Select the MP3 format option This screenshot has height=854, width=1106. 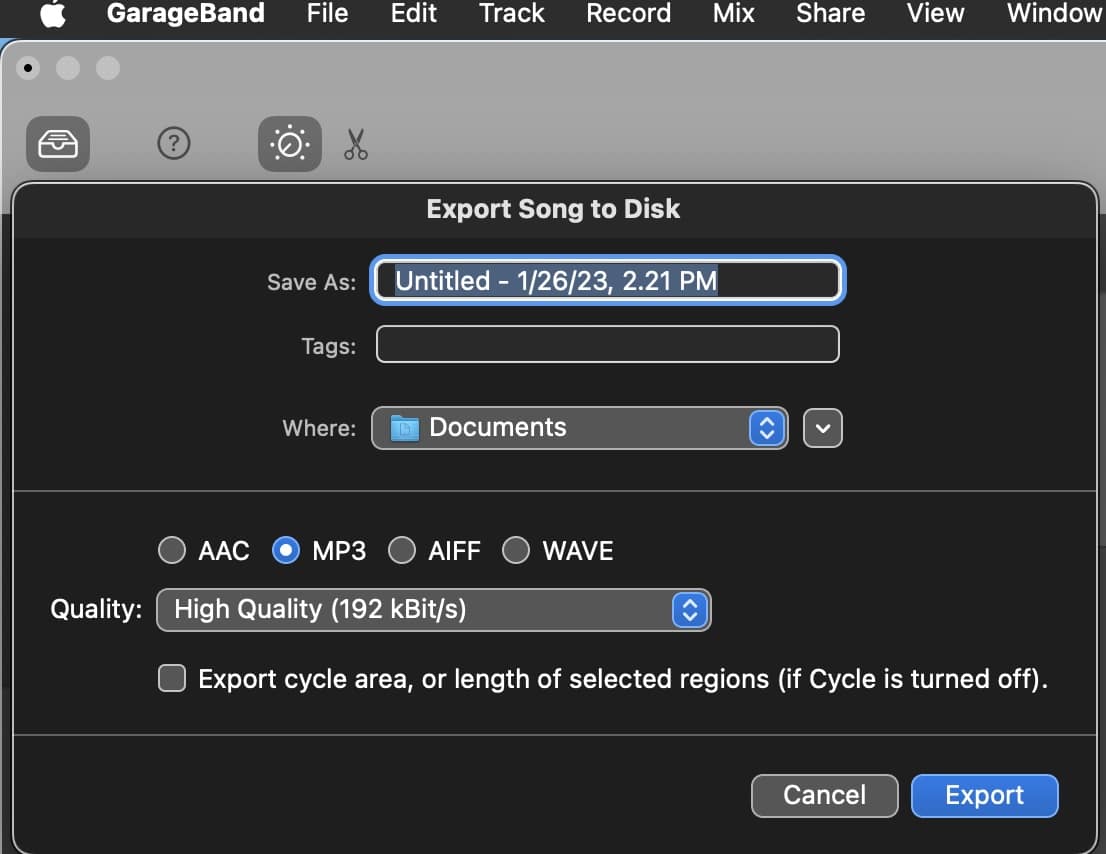(286, 551)
